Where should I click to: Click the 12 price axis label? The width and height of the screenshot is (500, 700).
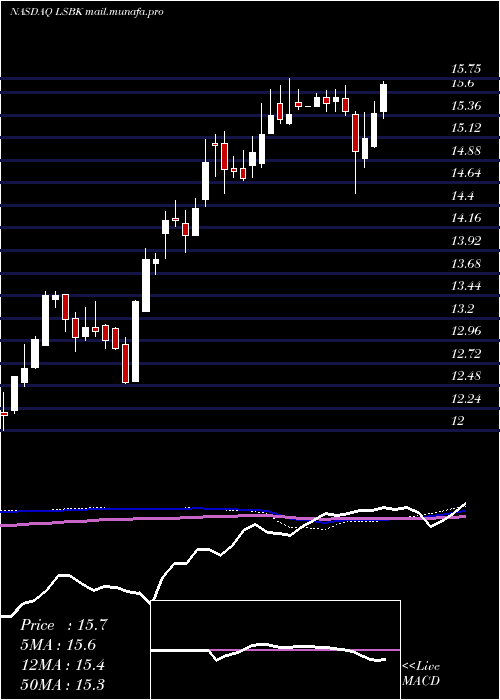coord(458,421)
